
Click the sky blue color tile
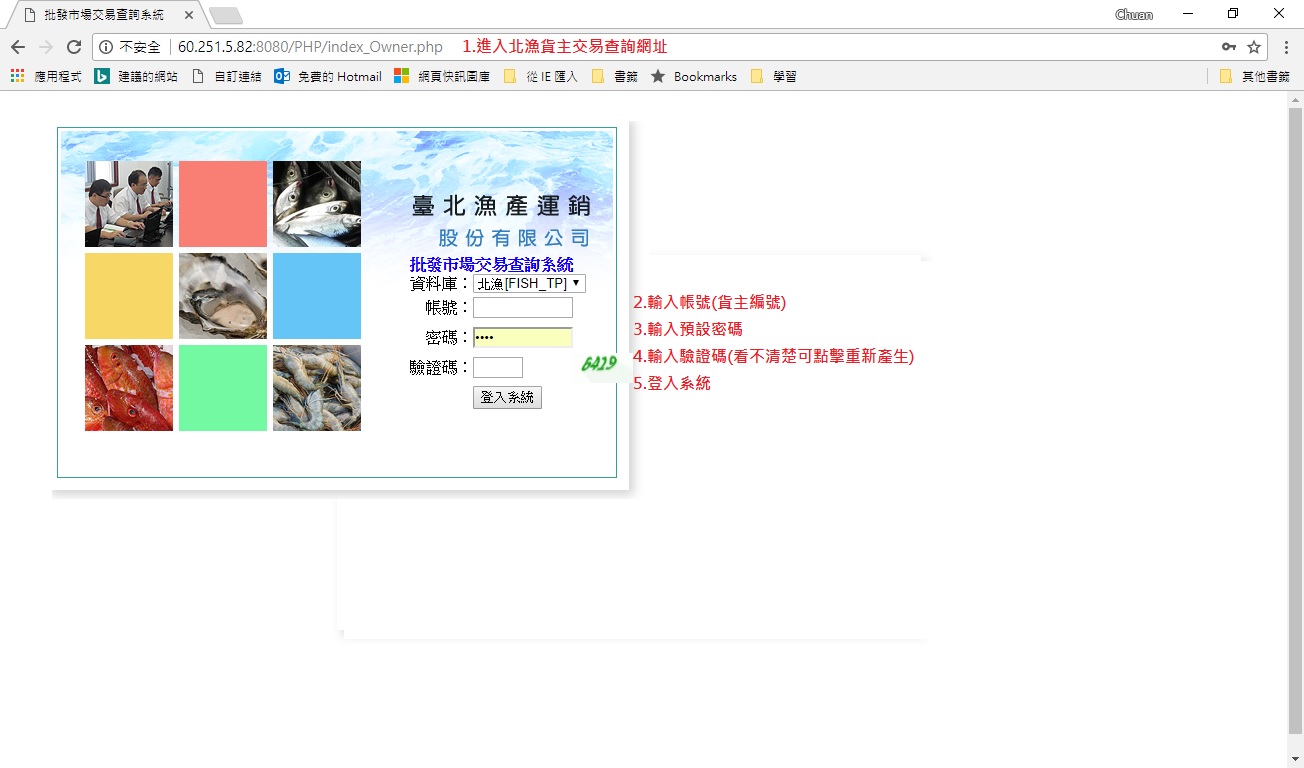tap(317, 296)
